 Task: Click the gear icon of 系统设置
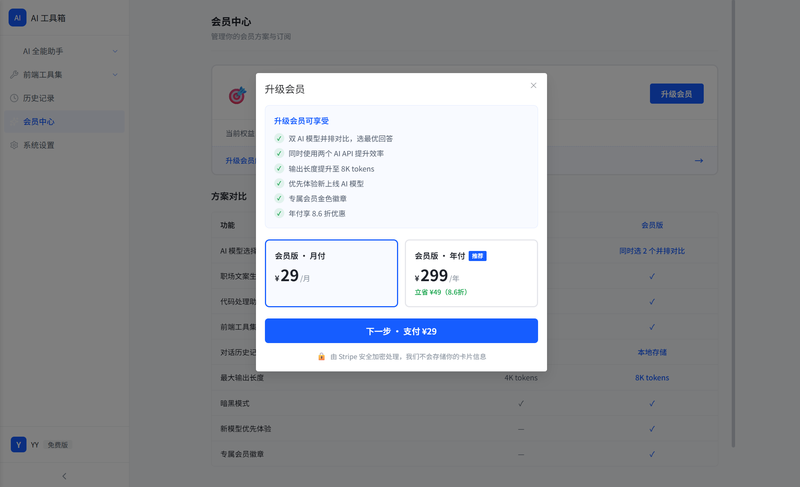[14, 145]
